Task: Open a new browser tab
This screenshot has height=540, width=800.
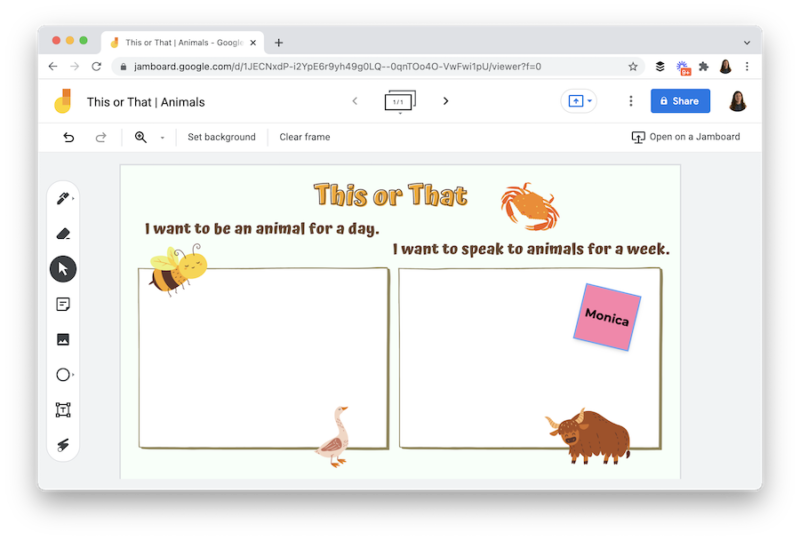Action: point(279,43)
